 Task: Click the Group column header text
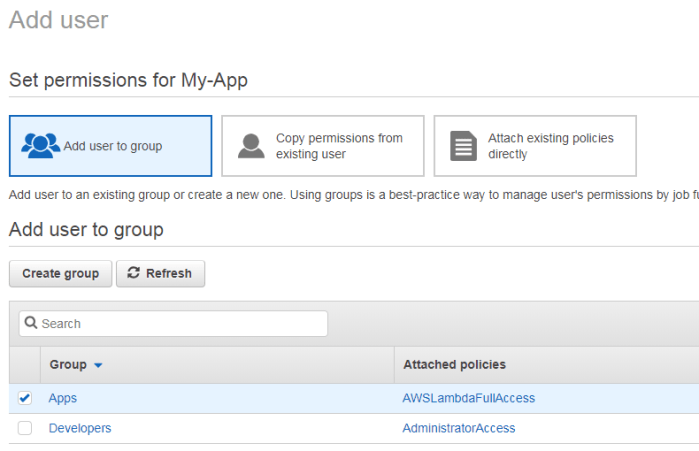point(68,365)
